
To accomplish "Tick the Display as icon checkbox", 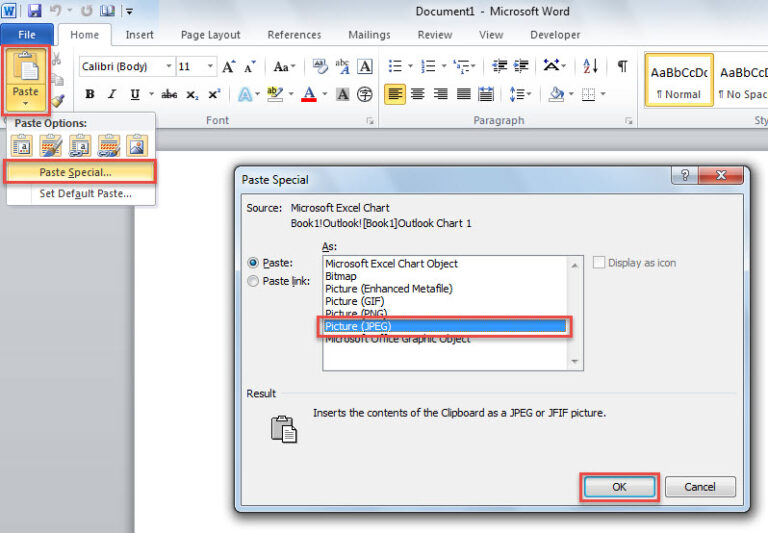I will (x=599, y=263).
